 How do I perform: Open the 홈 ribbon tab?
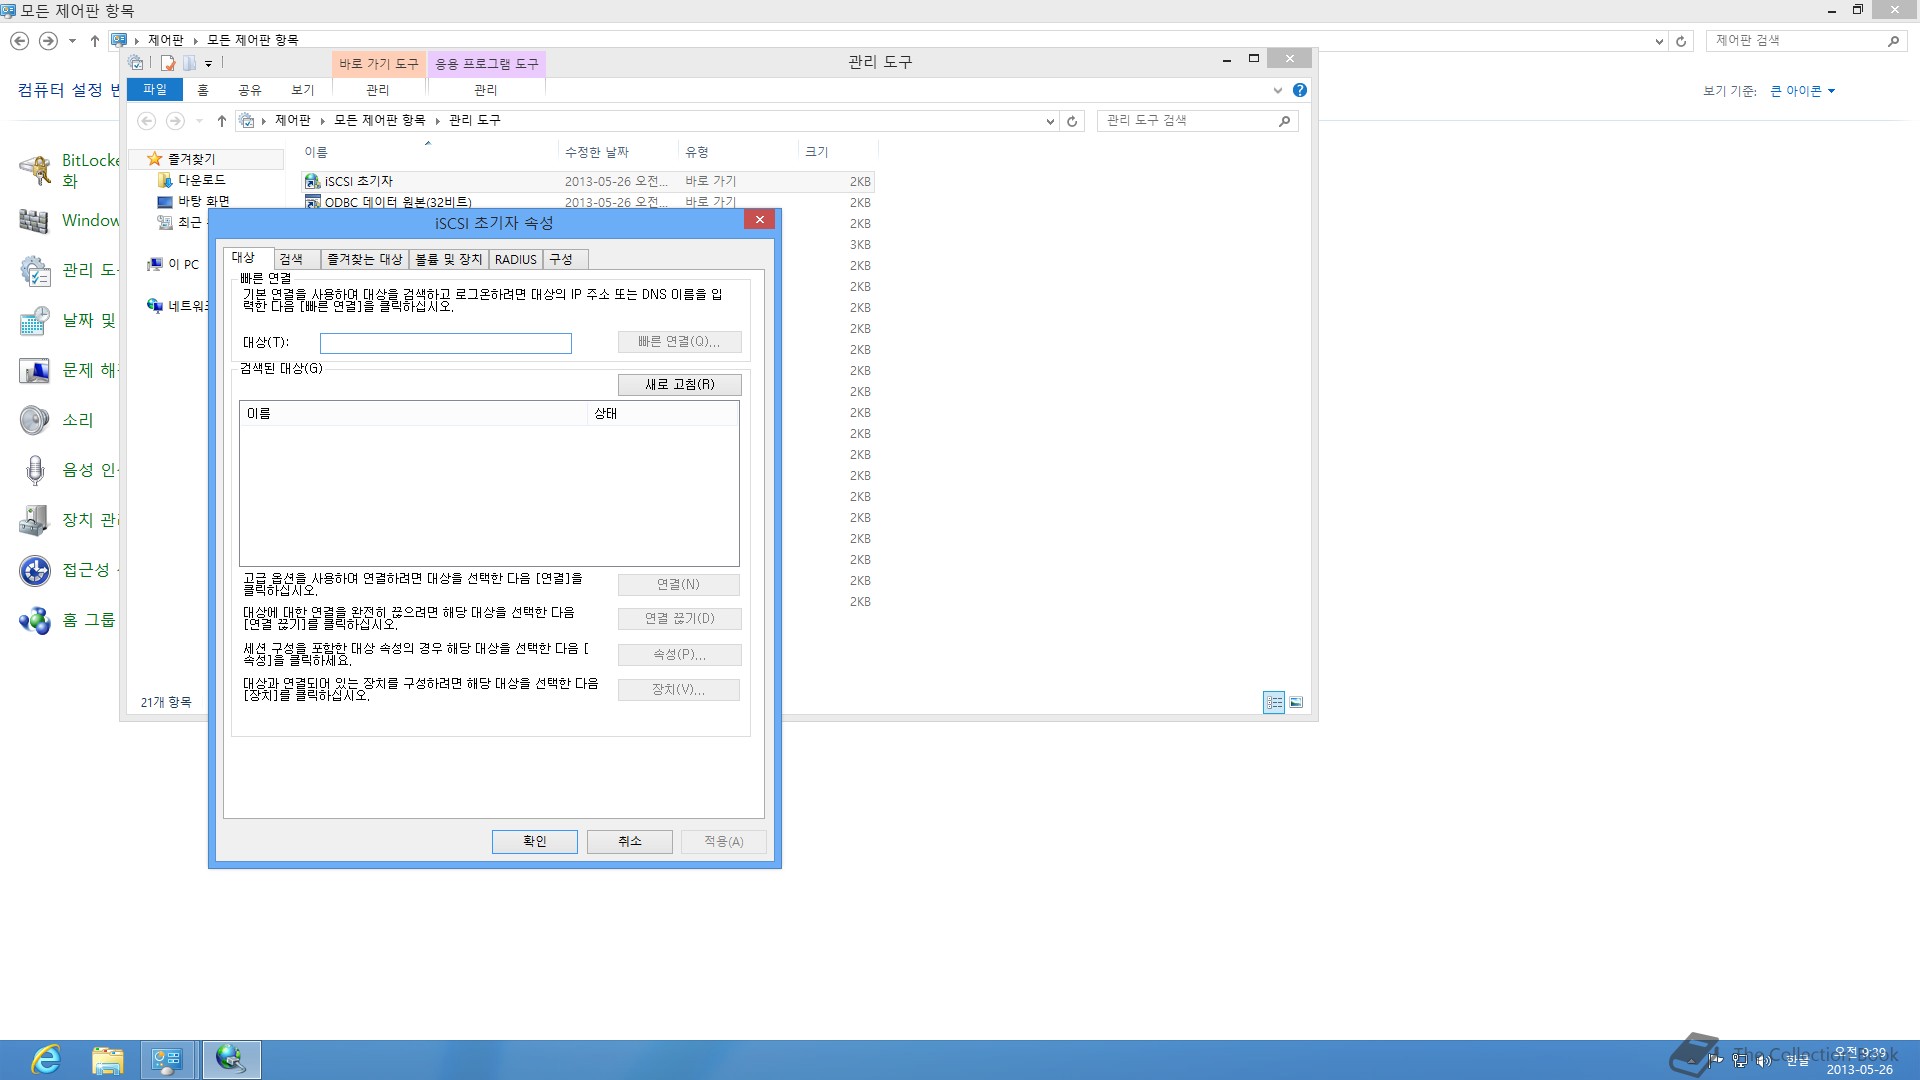pyautogui.click(x=203, y=90)
